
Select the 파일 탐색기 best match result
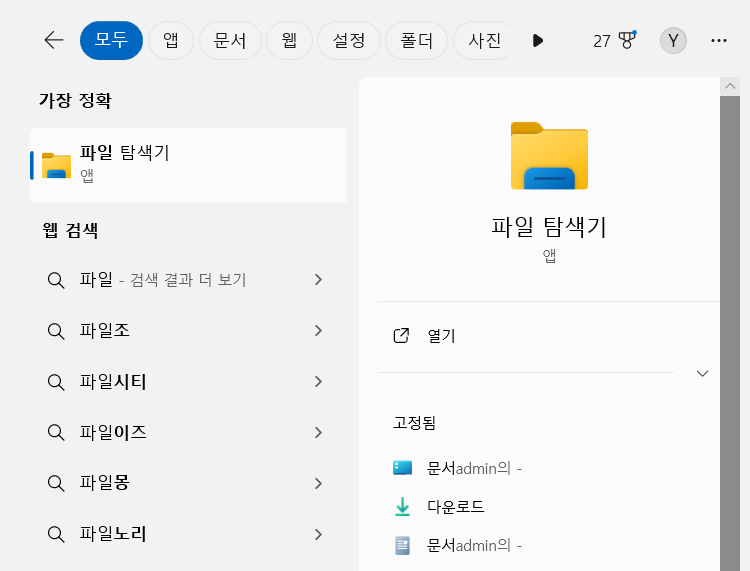pyautogui.click(x=188, y=165)
